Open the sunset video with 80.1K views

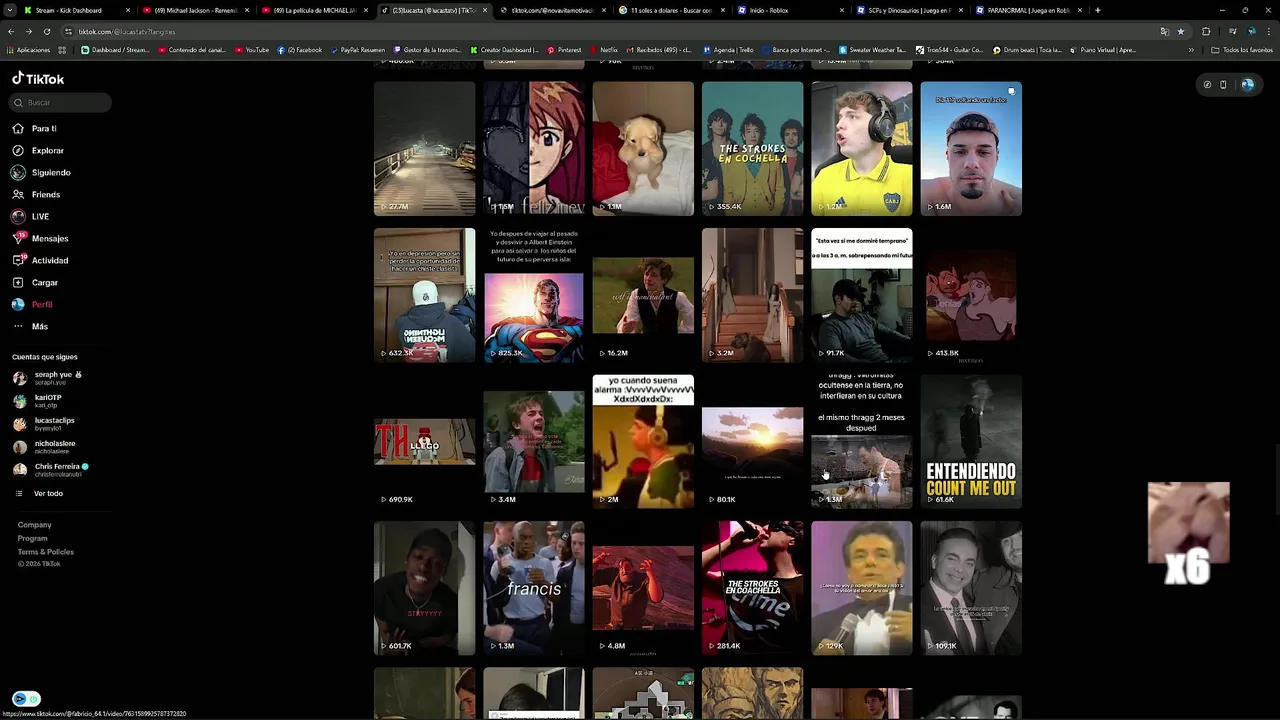pyautogui.click(x=752, y=441)
